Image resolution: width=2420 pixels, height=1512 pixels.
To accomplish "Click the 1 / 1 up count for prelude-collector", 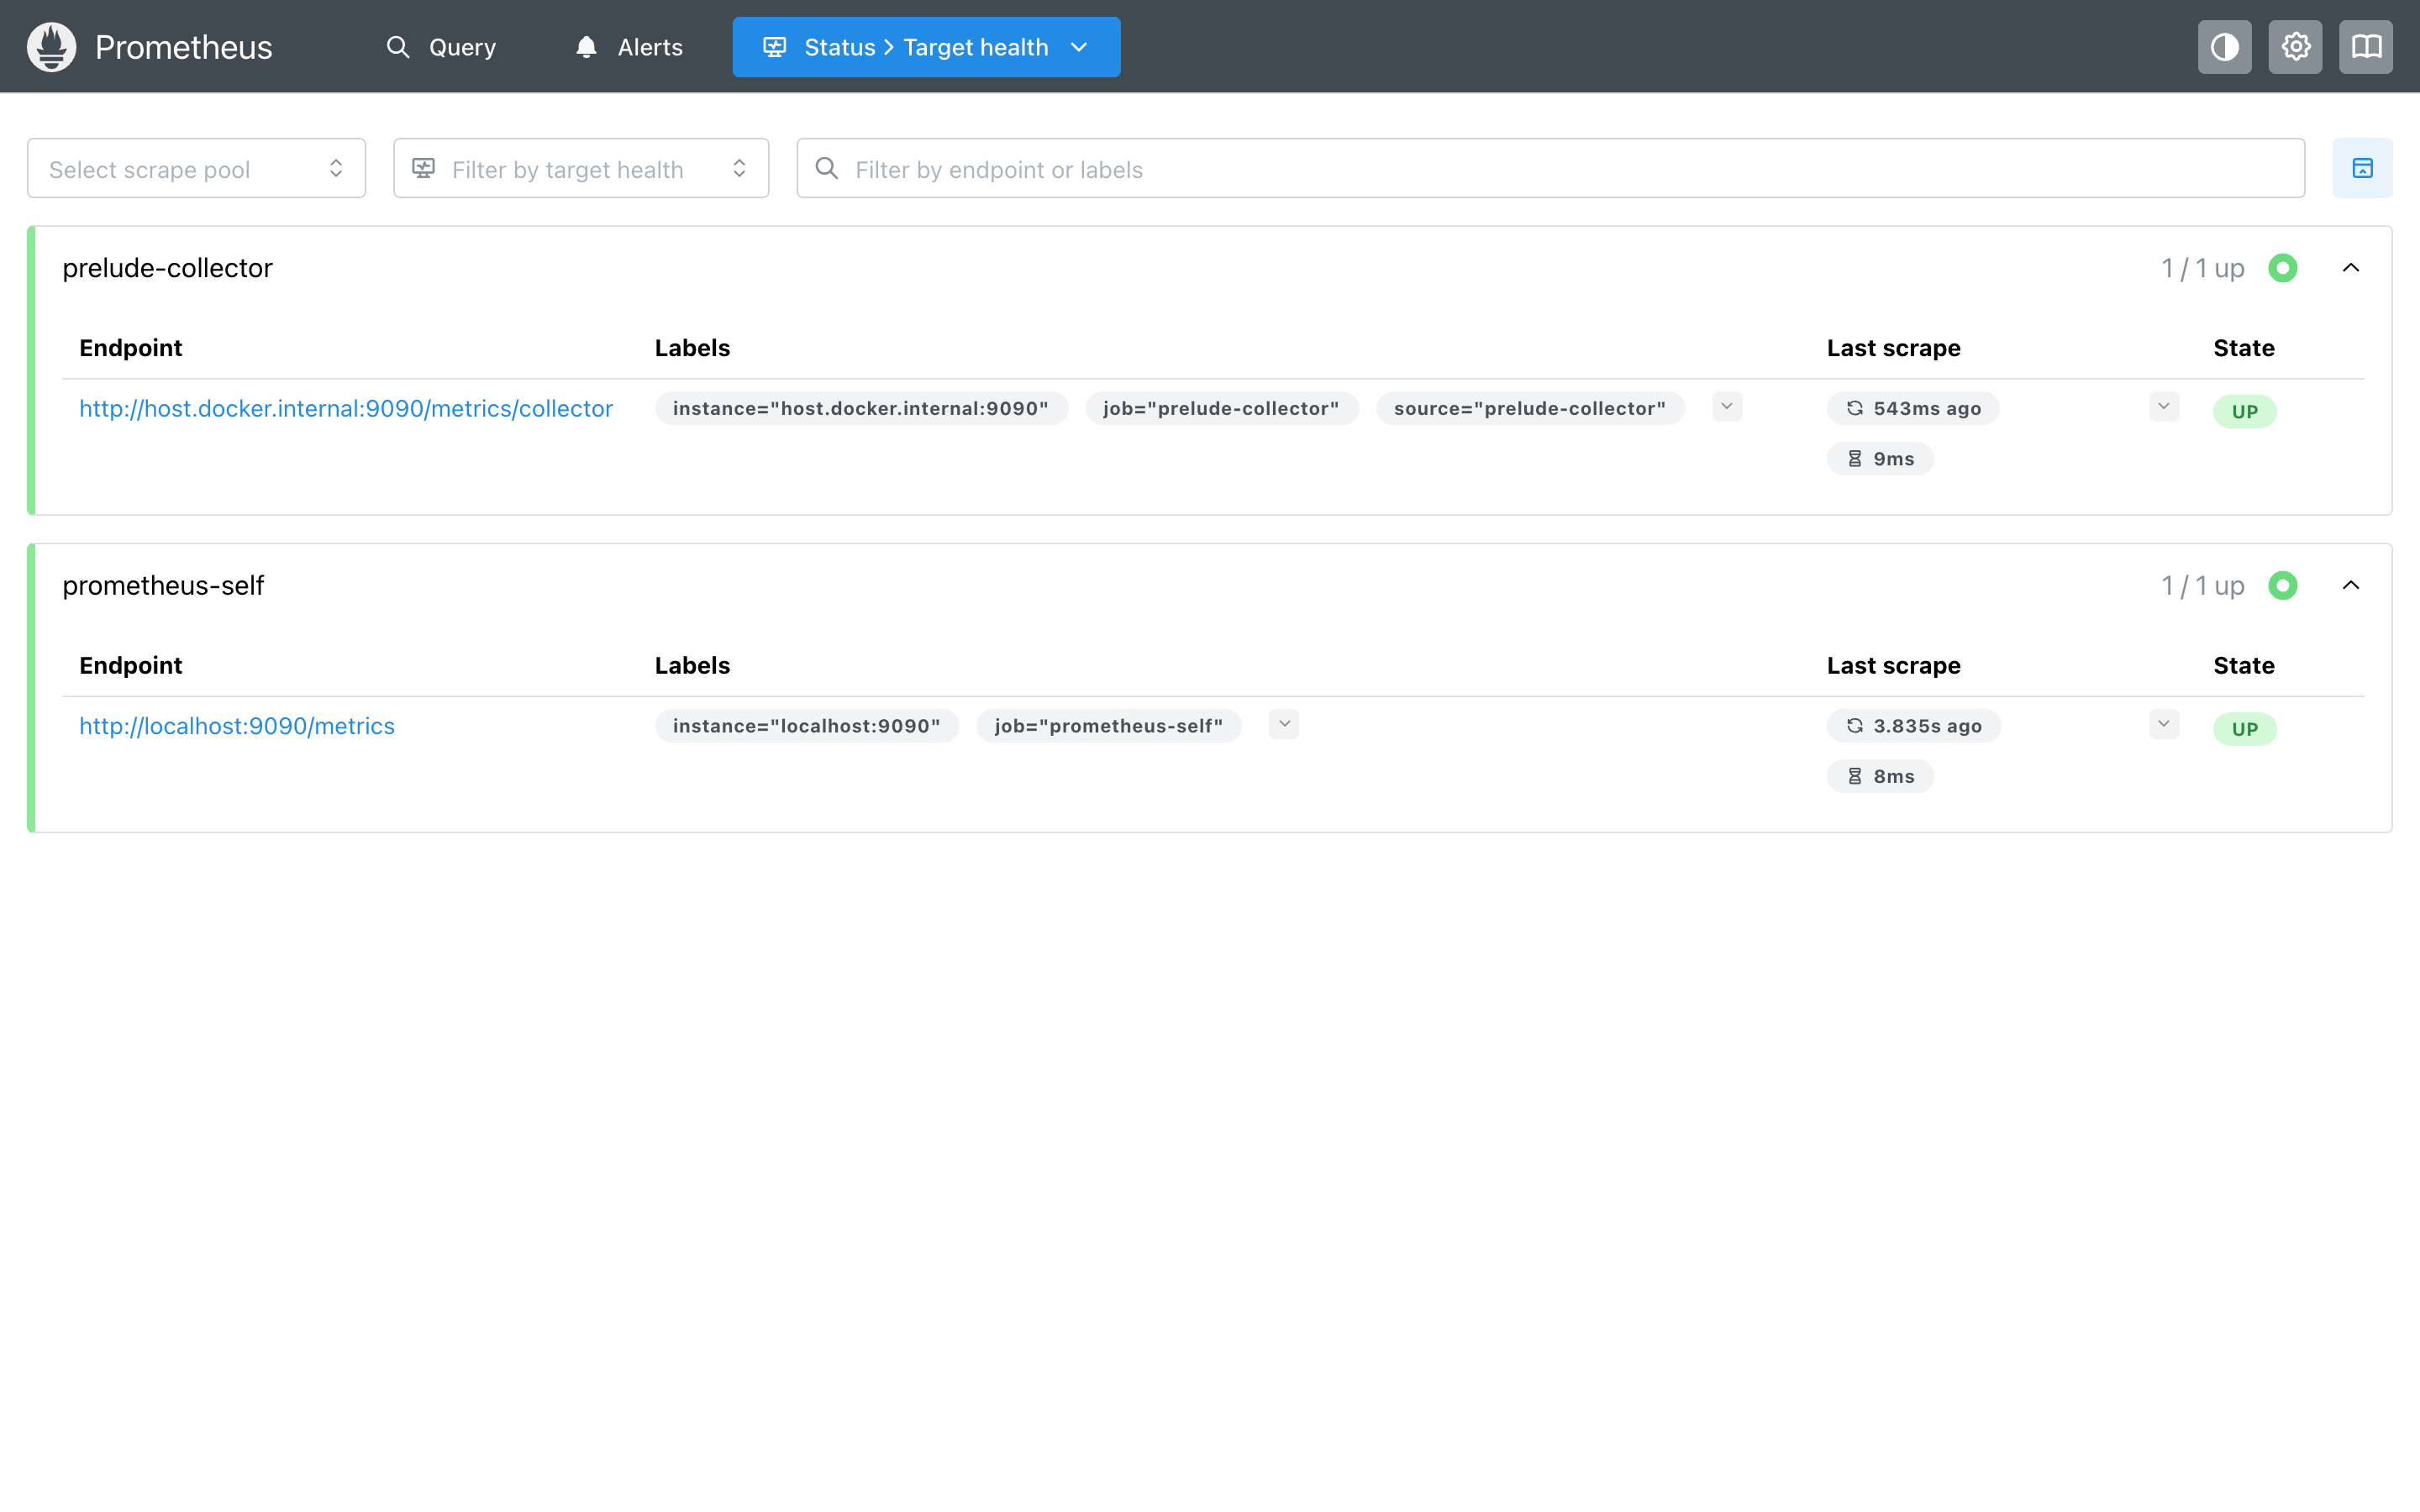I will 2202,268.
